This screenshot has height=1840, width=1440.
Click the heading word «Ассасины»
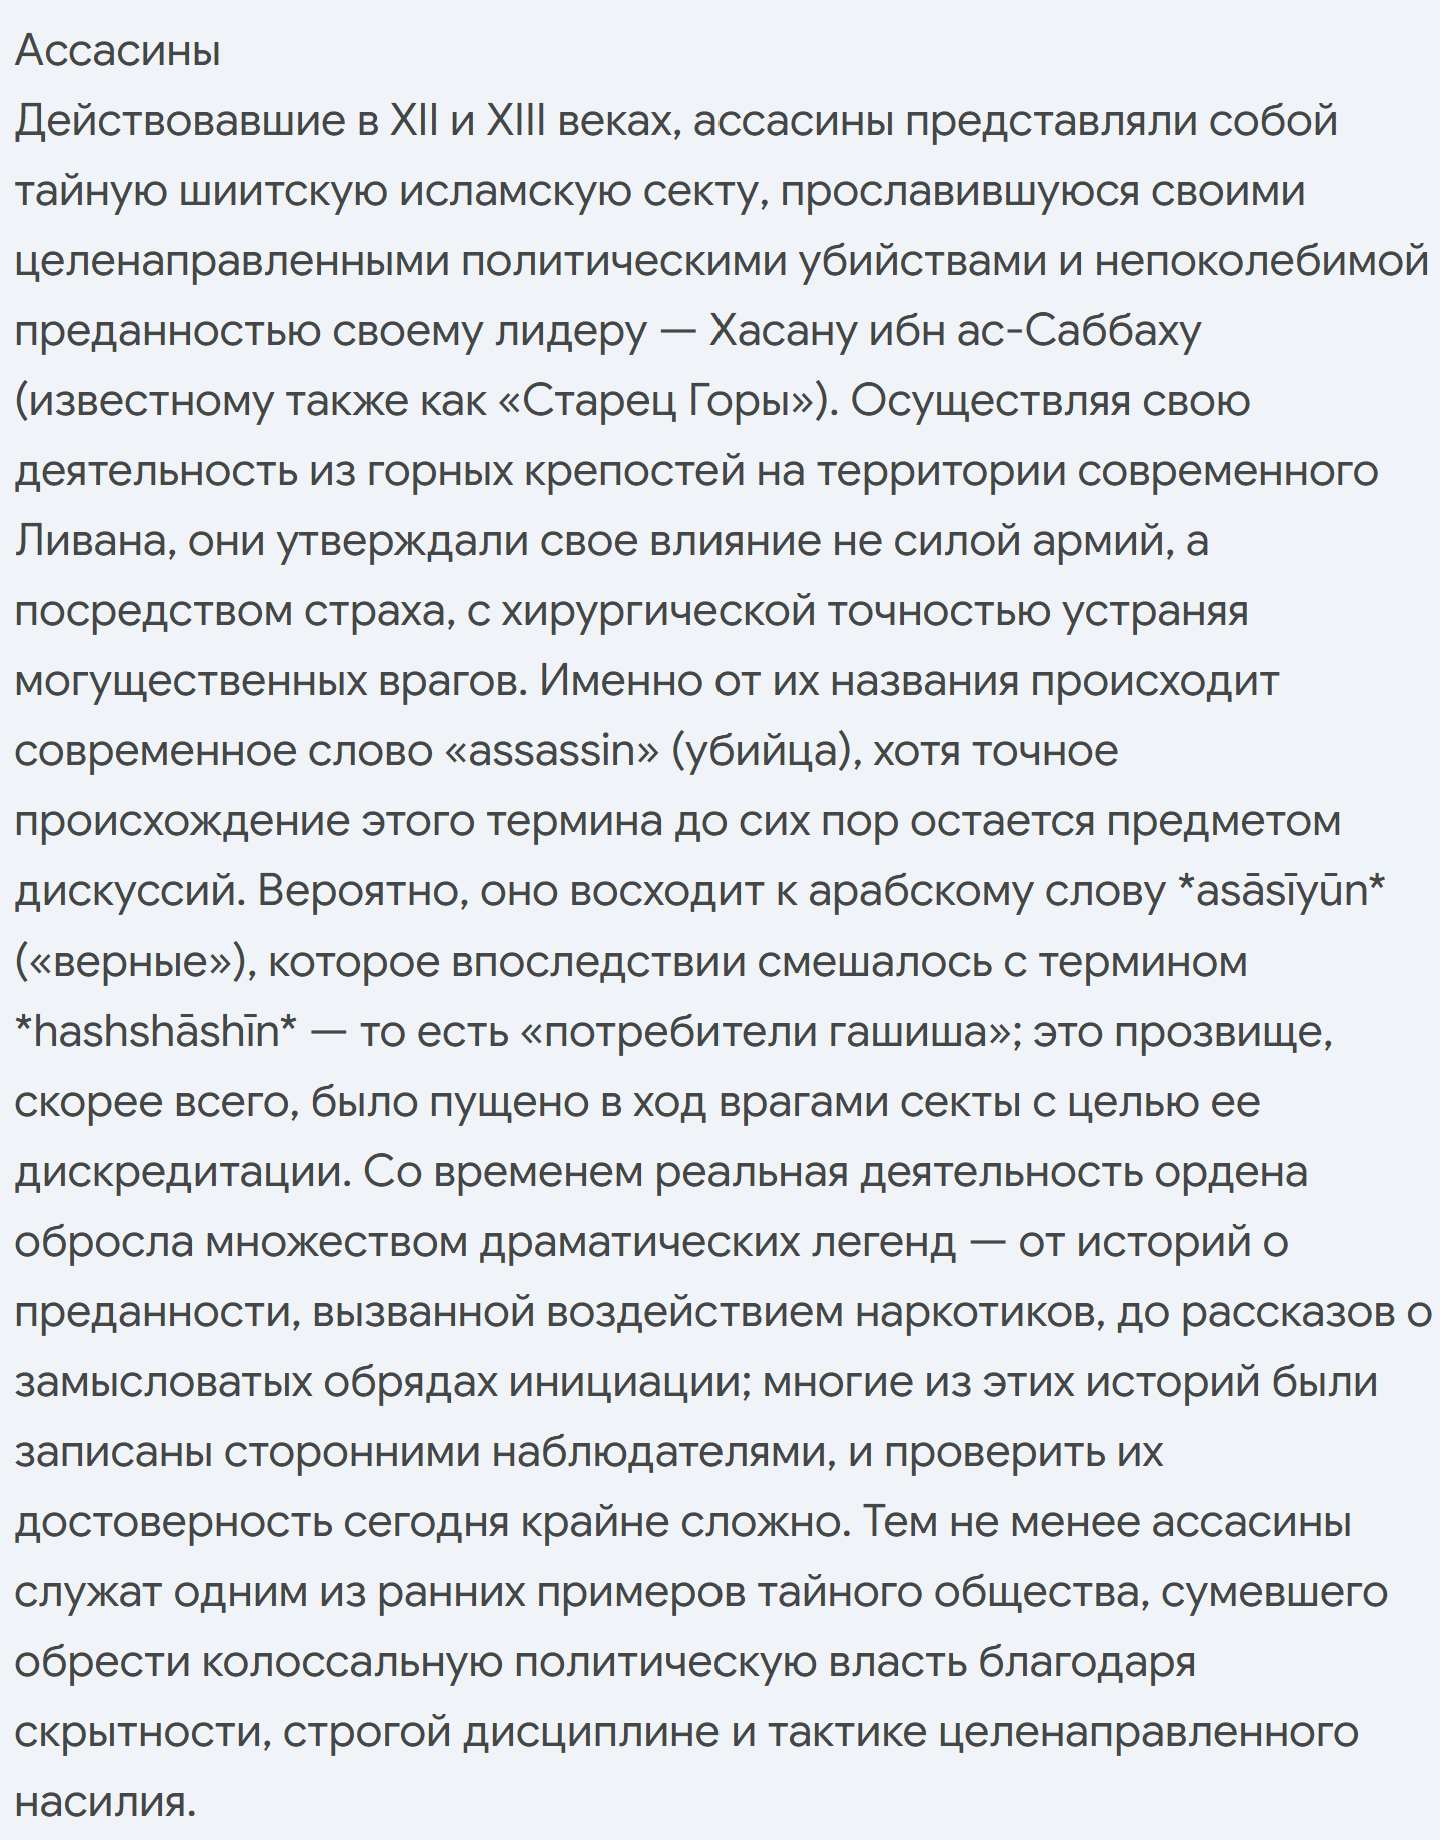[x=118, y=51]
